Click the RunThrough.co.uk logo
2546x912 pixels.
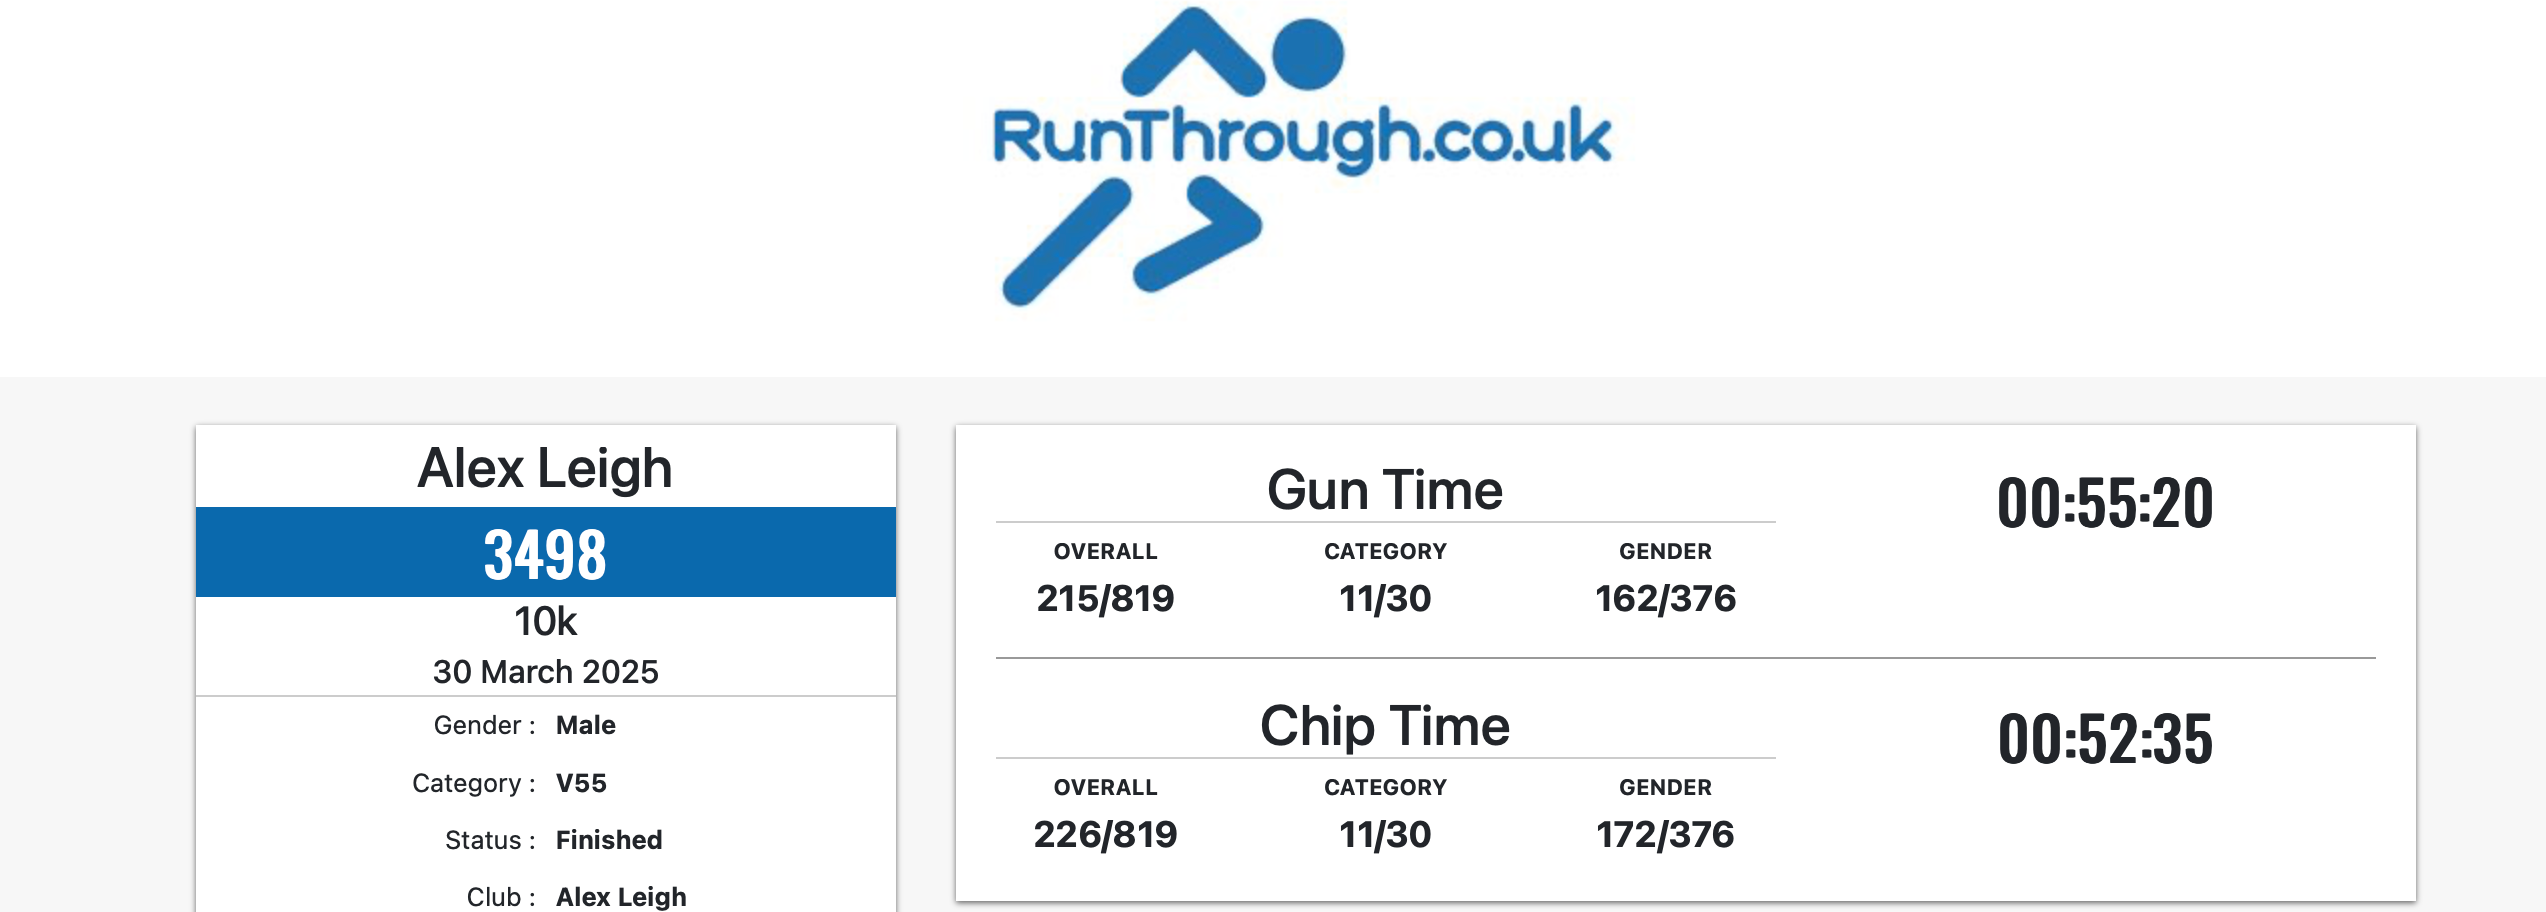click(1300, 155)
